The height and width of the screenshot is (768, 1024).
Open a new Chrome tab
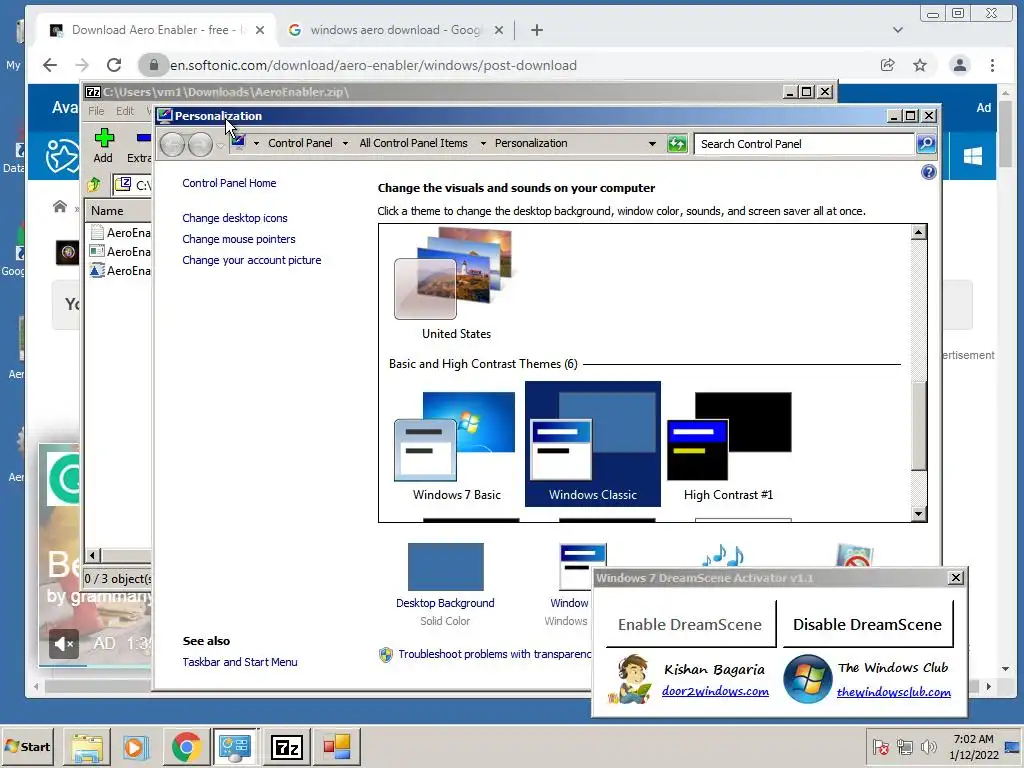(x=536, y=30)
